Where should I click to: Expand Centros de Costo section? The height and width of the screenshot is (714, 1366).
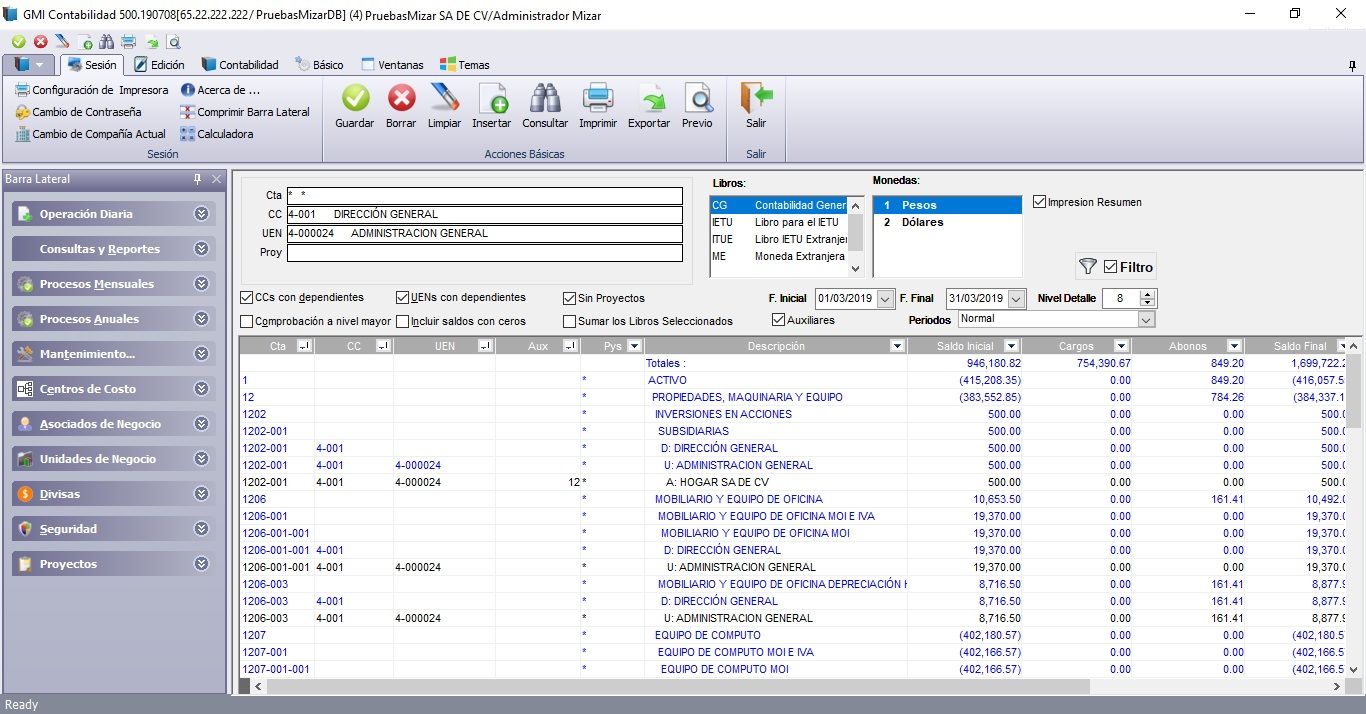click(x=201, y=389)
